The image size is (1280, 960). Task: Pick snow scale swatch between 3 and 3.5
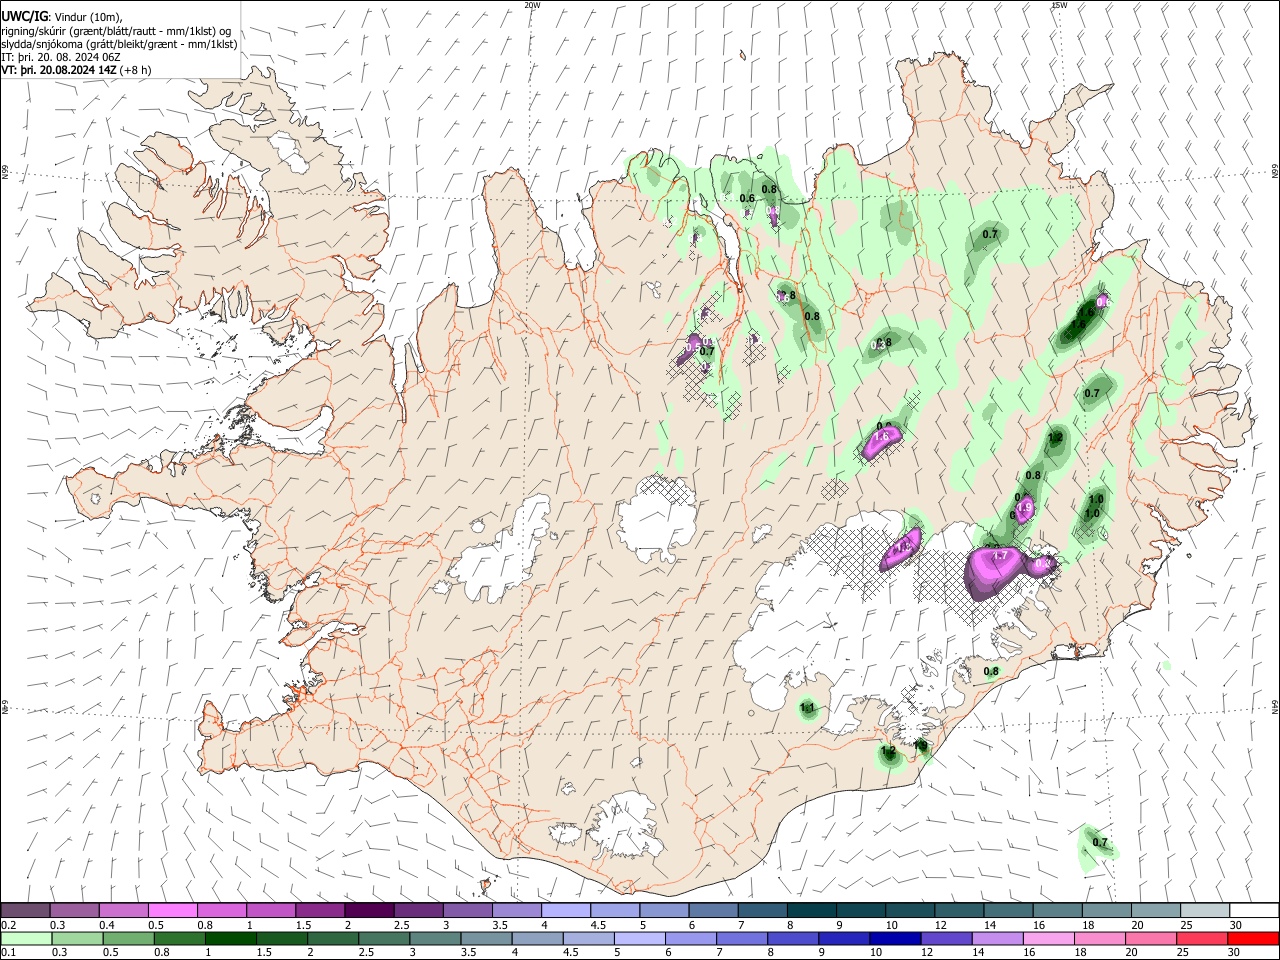(467, 910)
